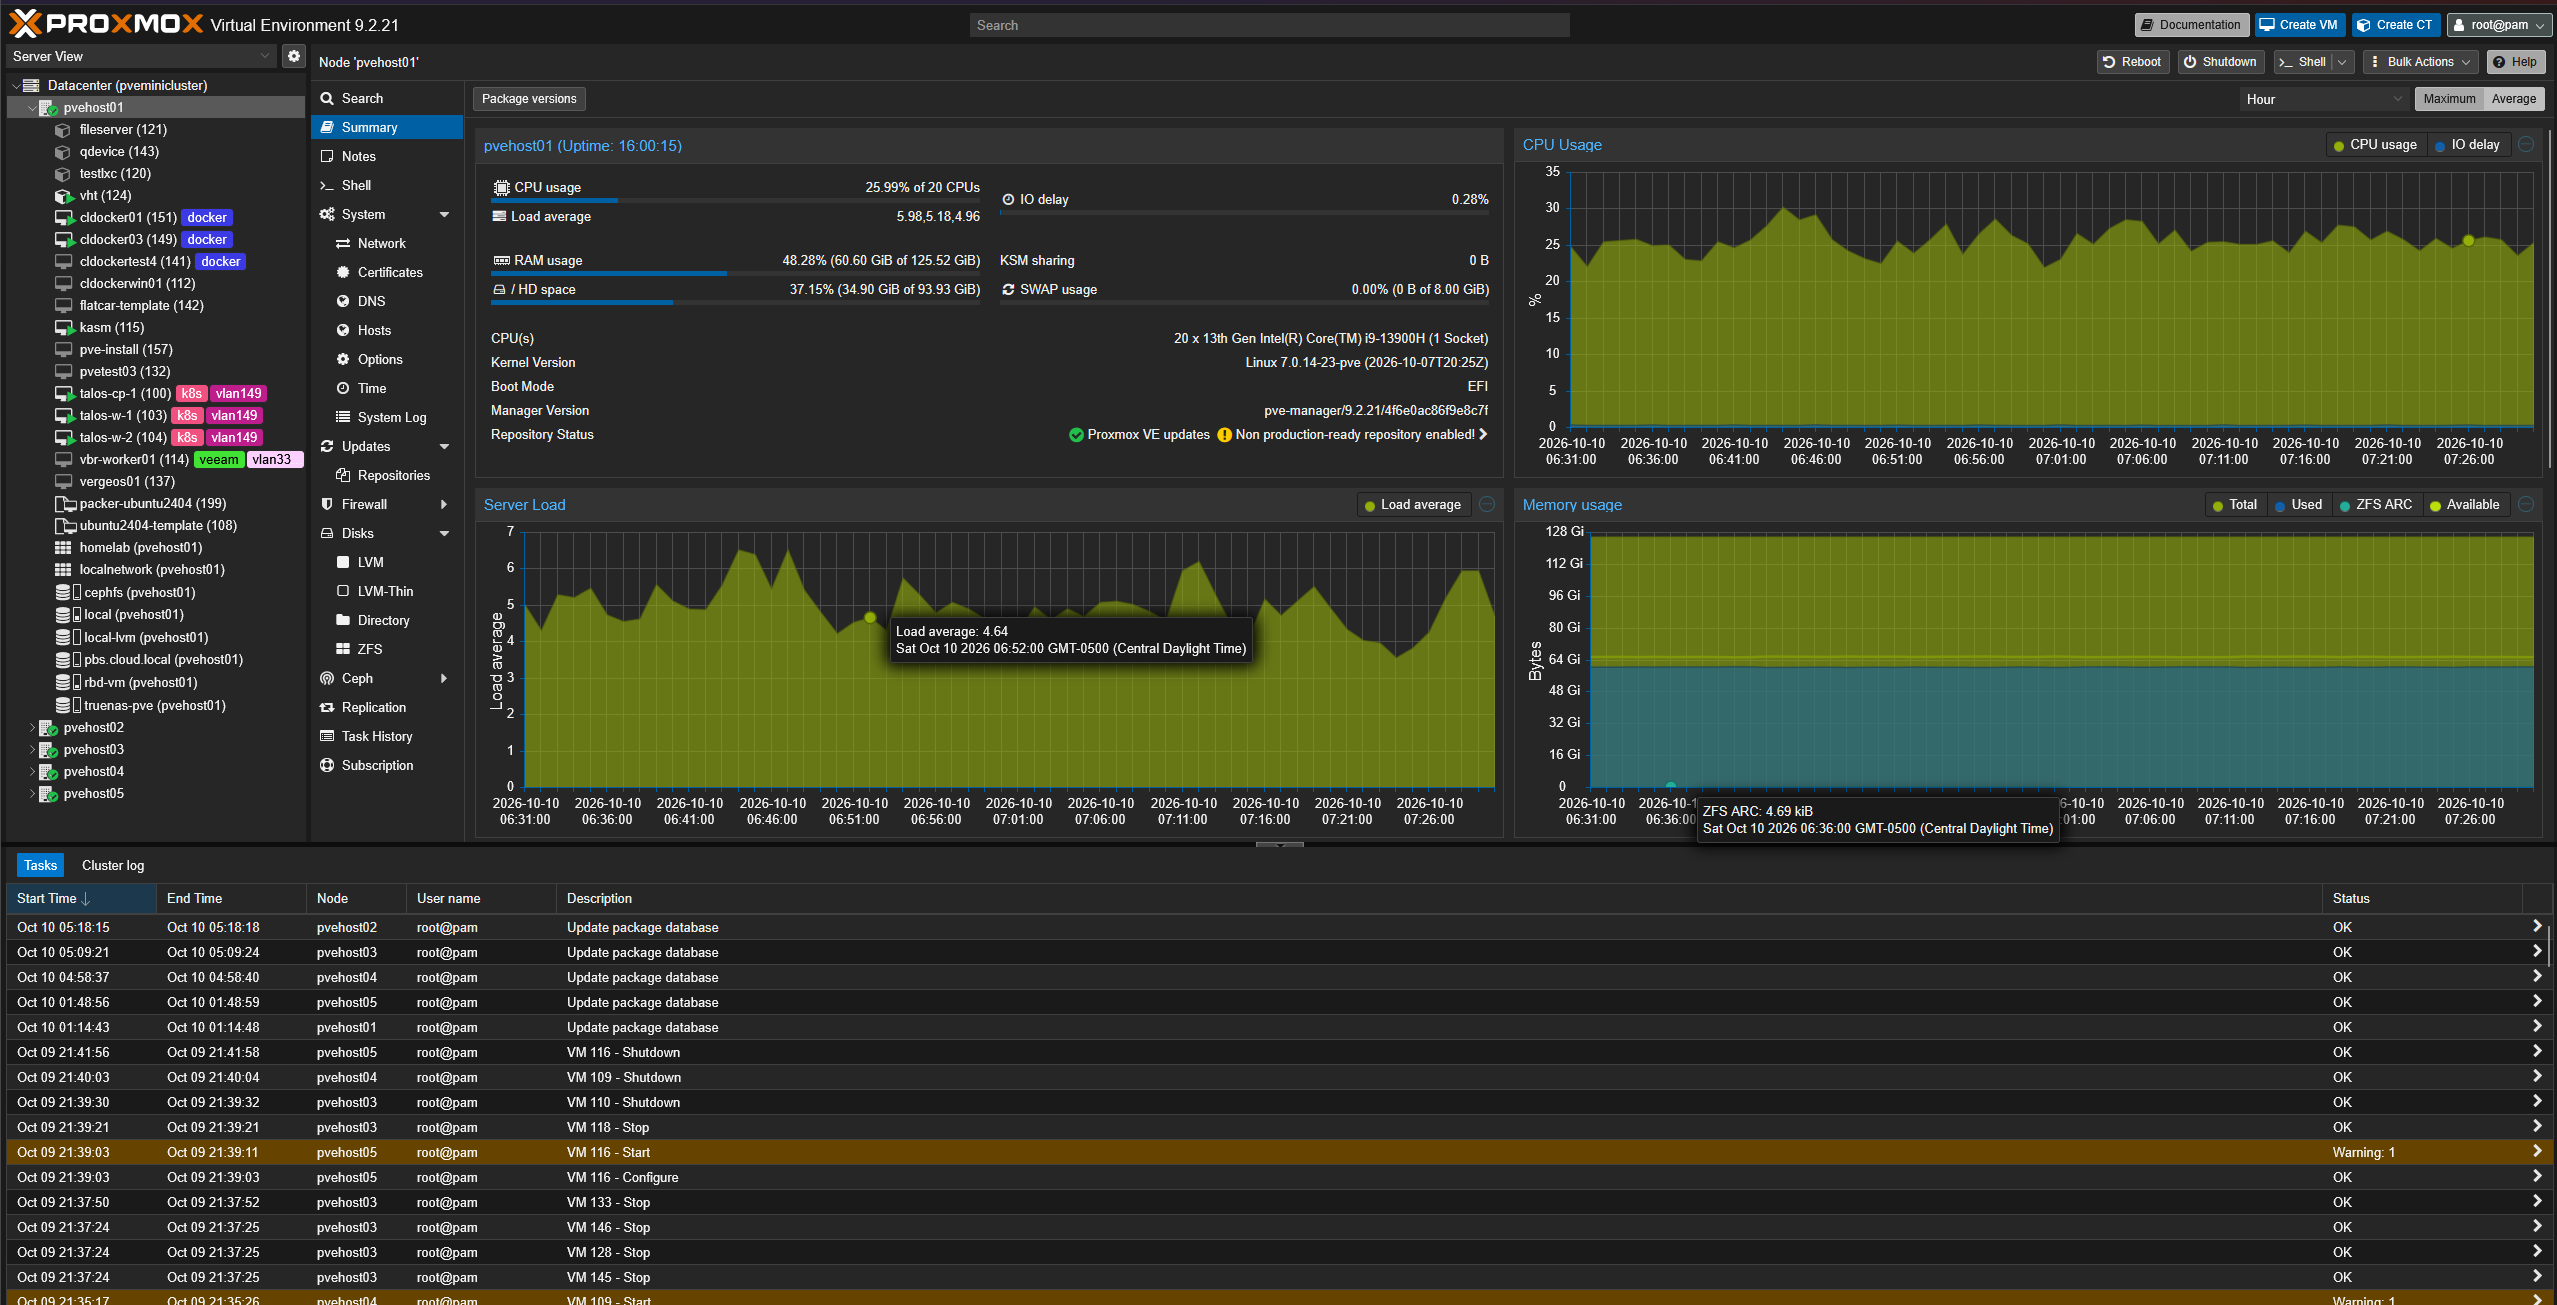Open the Network configuration item
The image size is (2557, 1305).
click(x=381, y=243)
